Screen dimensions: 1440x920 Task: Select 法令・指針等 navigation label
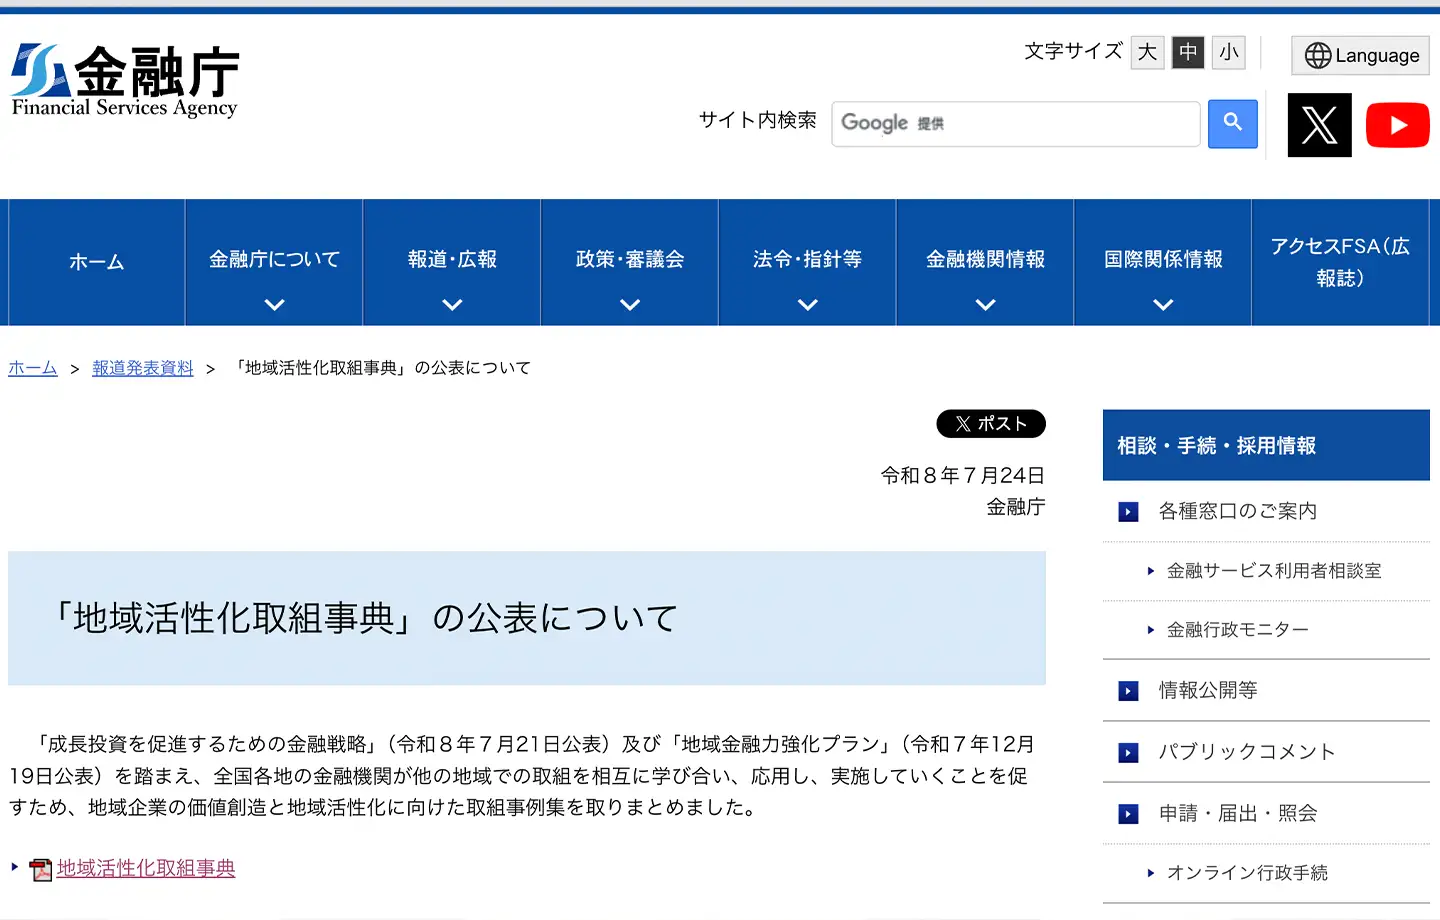tap(808, 259)
